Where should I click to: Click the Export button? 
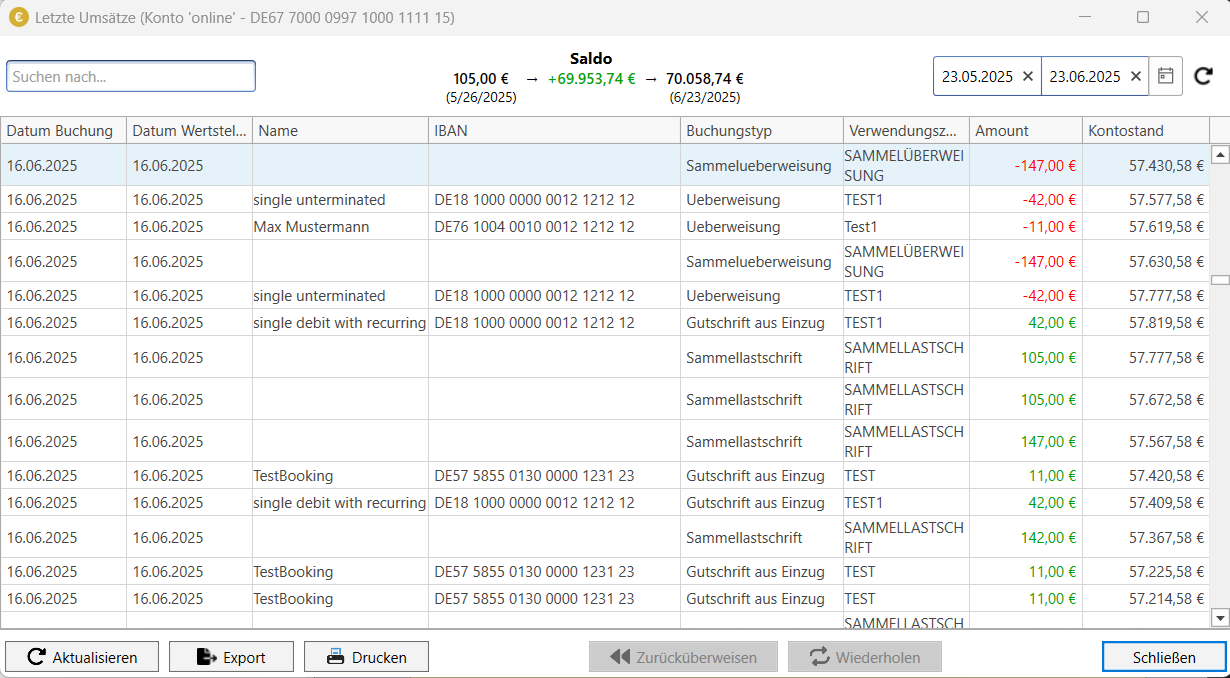point(231,657)
